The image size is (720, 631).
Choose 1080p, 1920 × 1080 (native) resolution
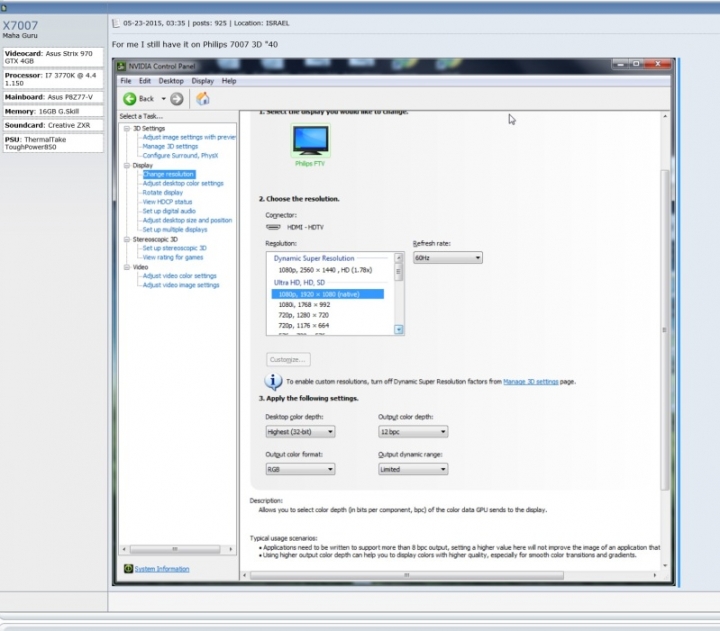tap(328, 294)
